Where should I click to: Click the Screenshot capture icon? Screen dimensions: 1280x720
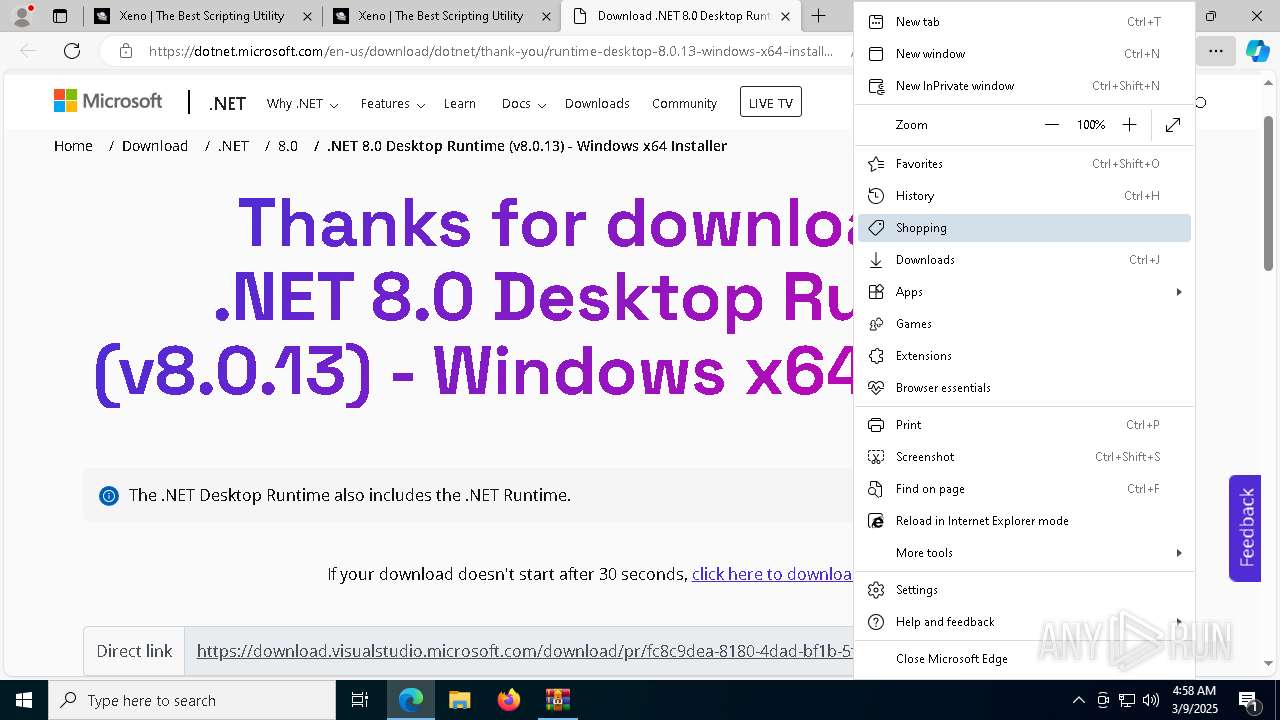876,457
